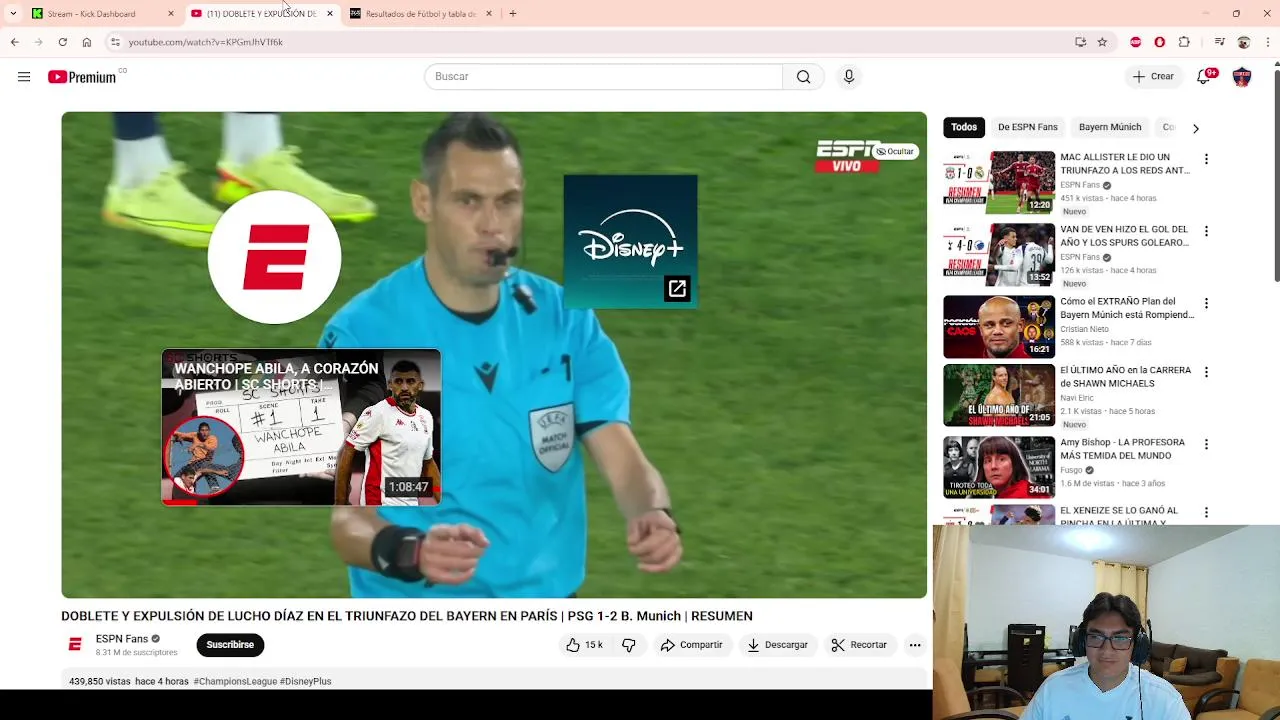Click the Compartir share button
This screenshot has width=1280, height=720.
coord(691,645)
